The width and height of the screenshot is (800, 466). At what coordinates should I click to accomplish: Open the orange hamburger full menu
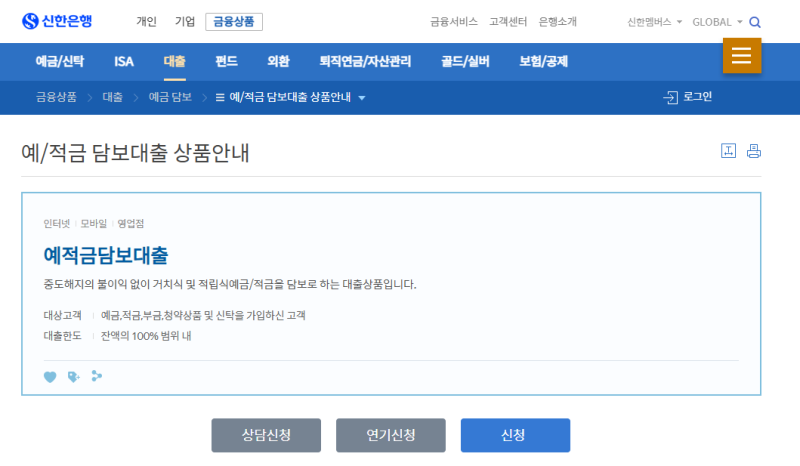(x=742, y=56)
